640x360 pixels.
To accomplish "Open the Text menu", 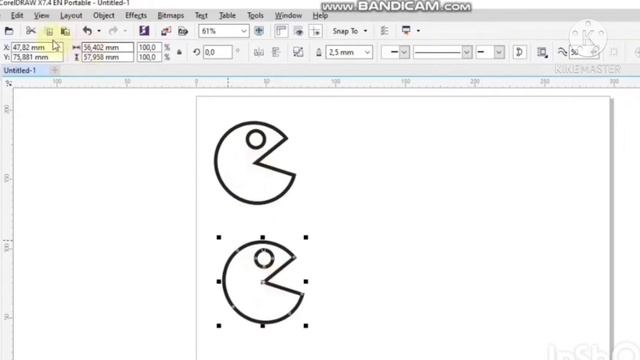I will point(201,16).
